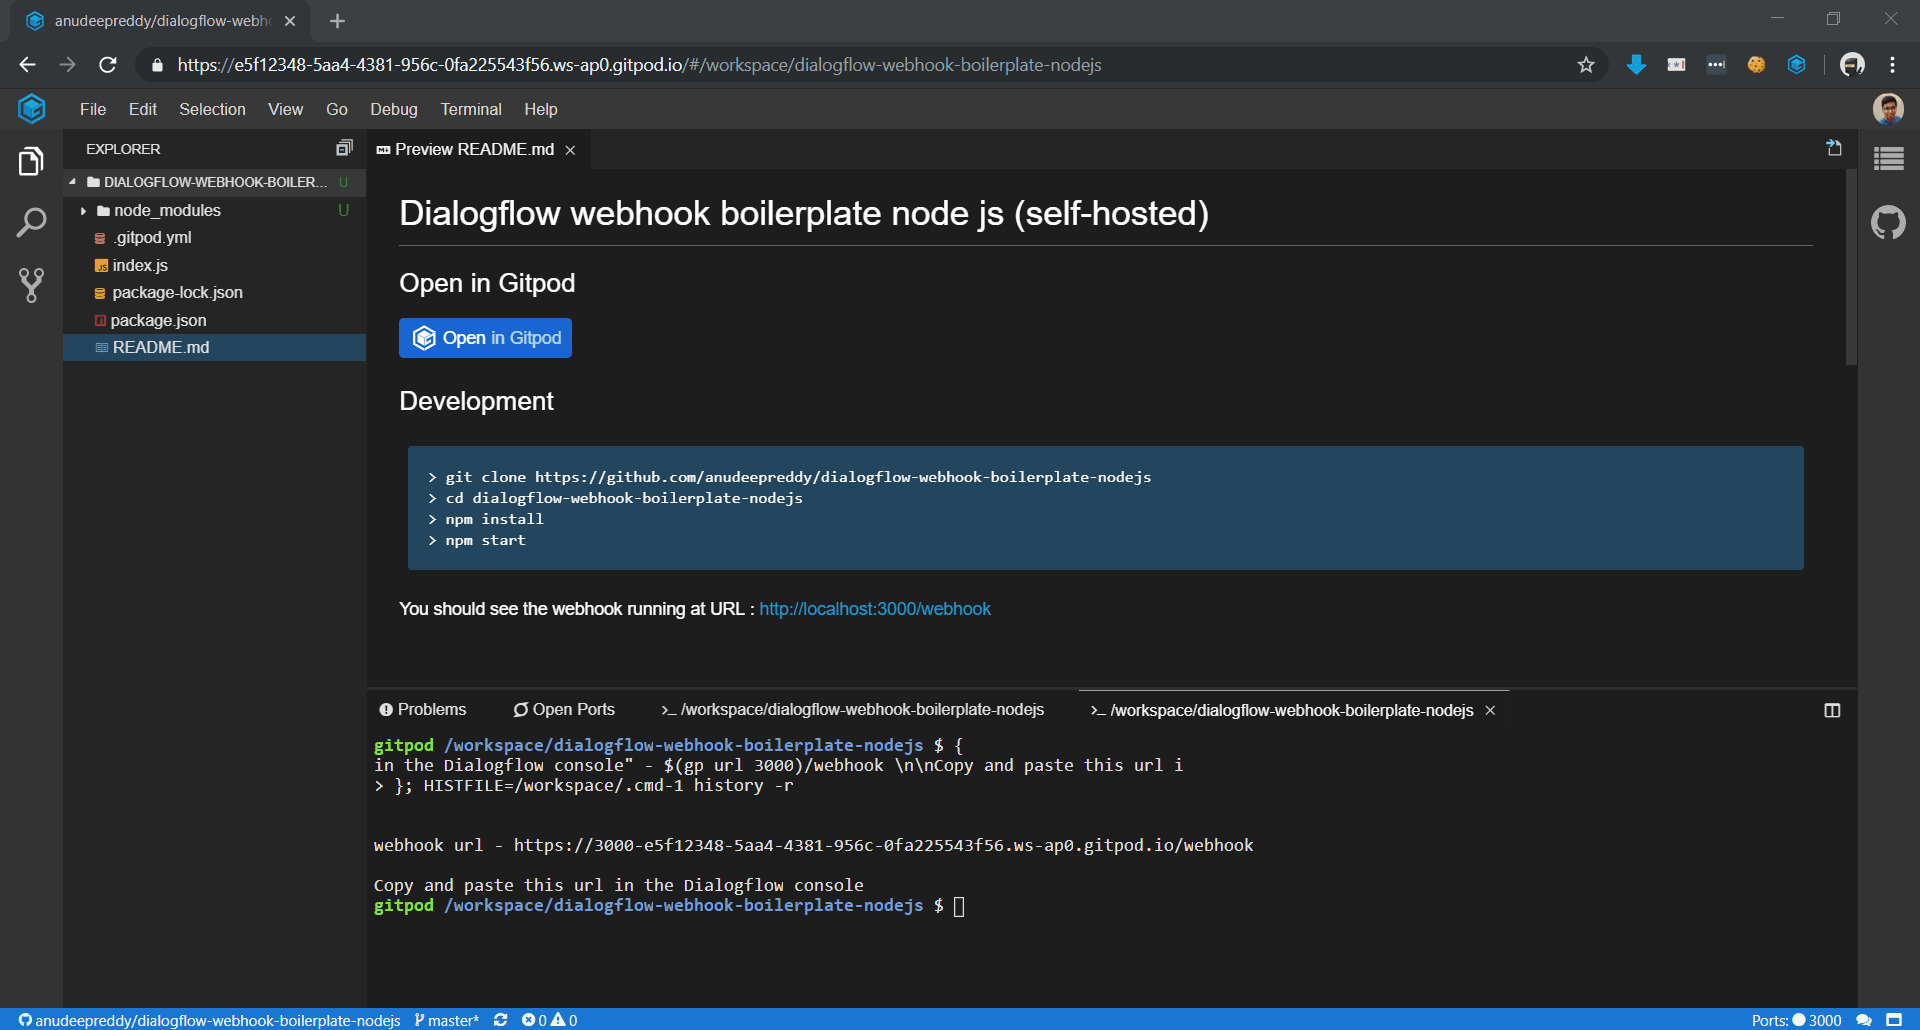Open the File menu
The image size is (1920, 1030).
coord(93,109)
